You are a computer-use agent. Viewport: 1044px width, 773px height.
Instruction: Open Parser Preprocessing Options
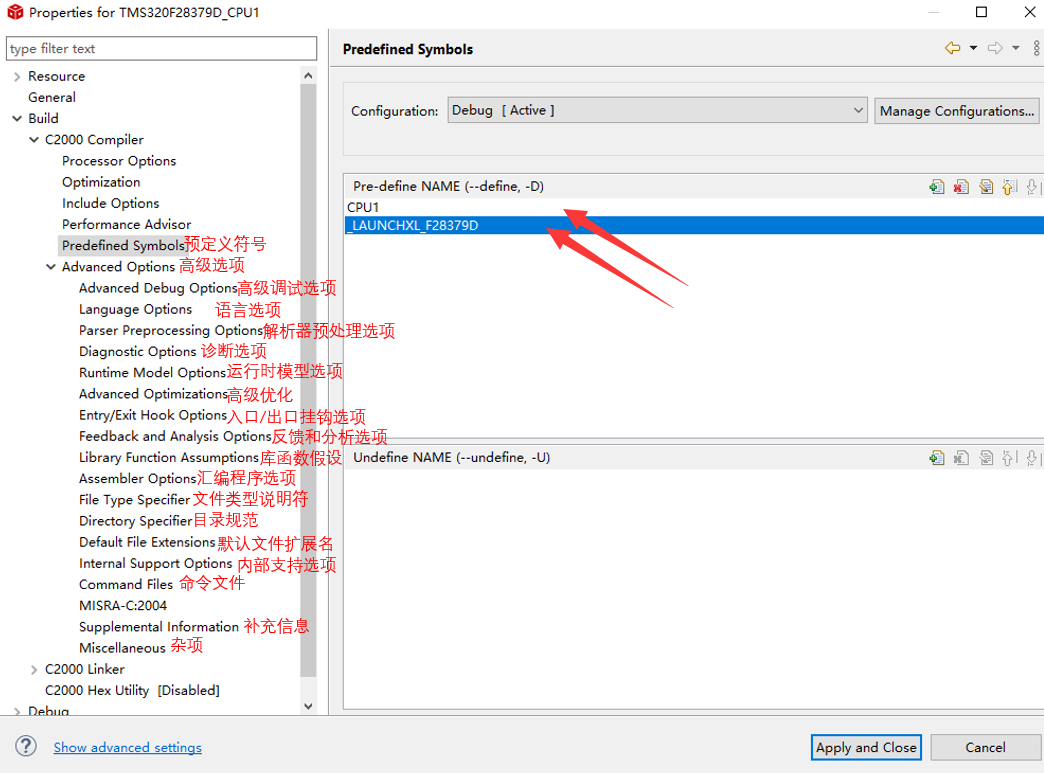tap(171, 331)
